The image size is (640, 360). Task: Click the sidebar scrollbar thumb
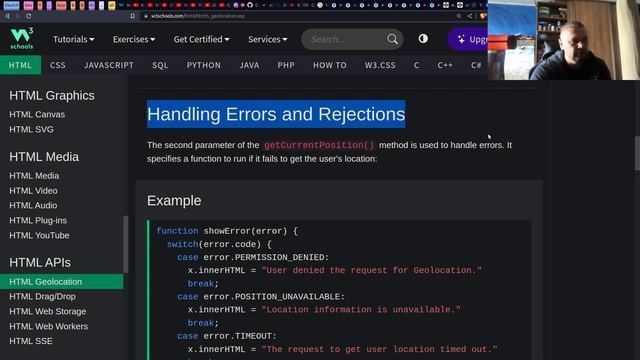(x=126, y=244)
